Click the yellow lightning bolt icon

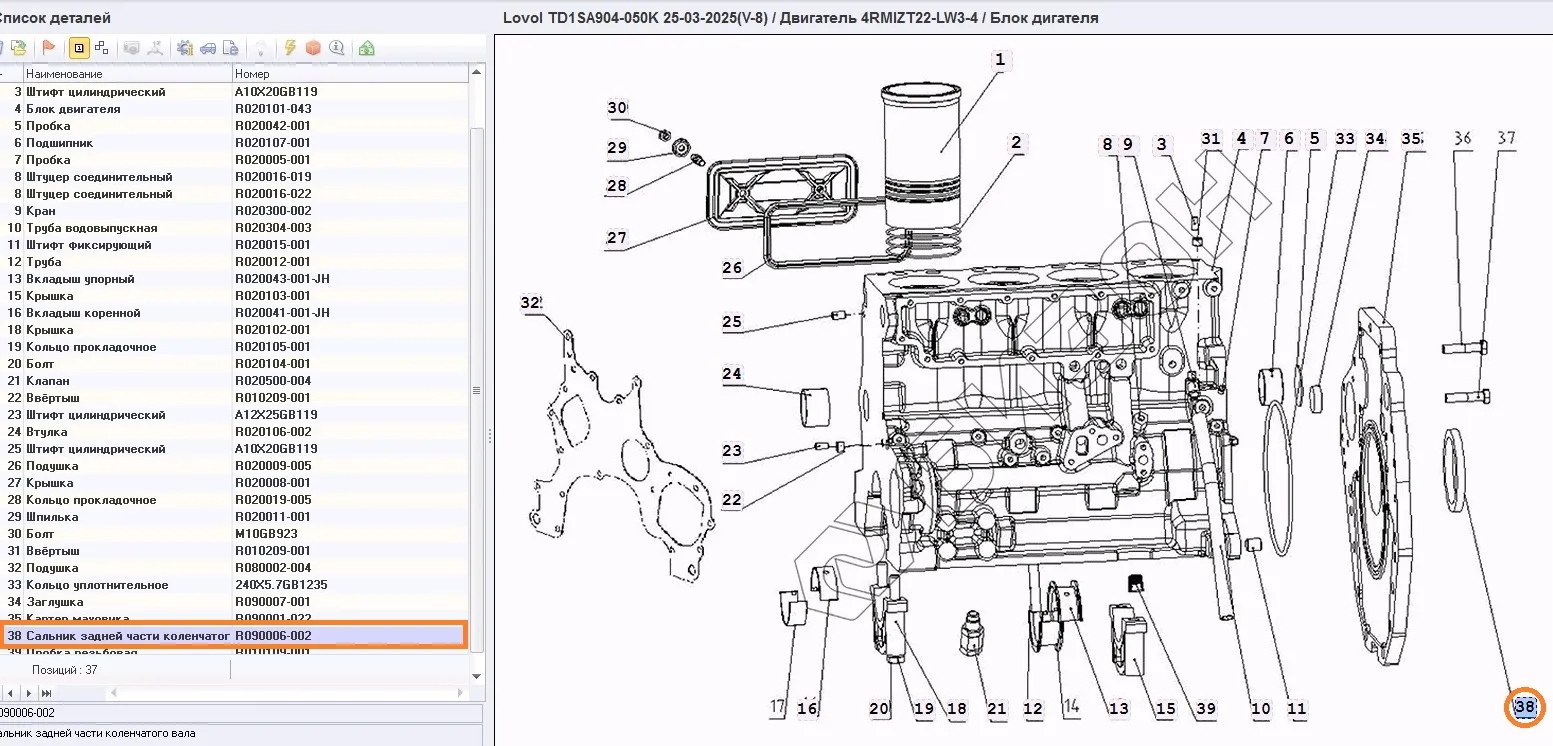pos(290,48)
